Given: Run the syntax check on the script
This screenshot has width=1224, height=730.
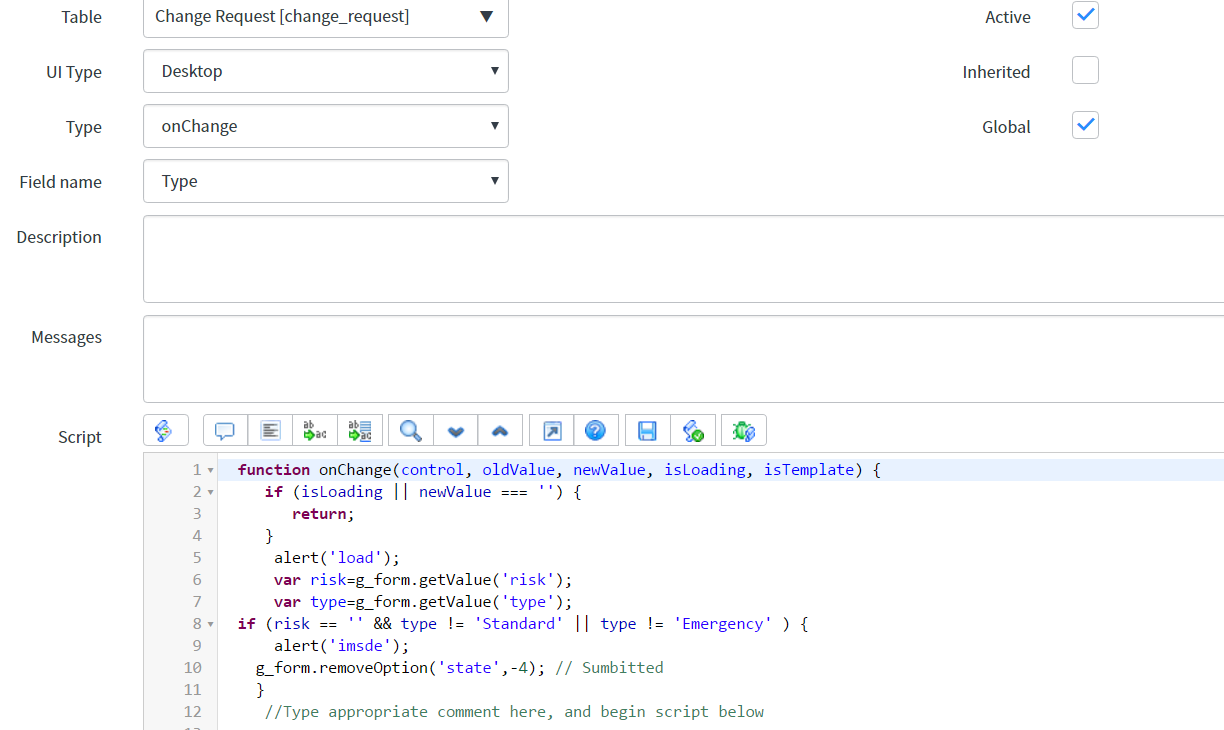Looking at the screenshot, I should pos(693,430).
